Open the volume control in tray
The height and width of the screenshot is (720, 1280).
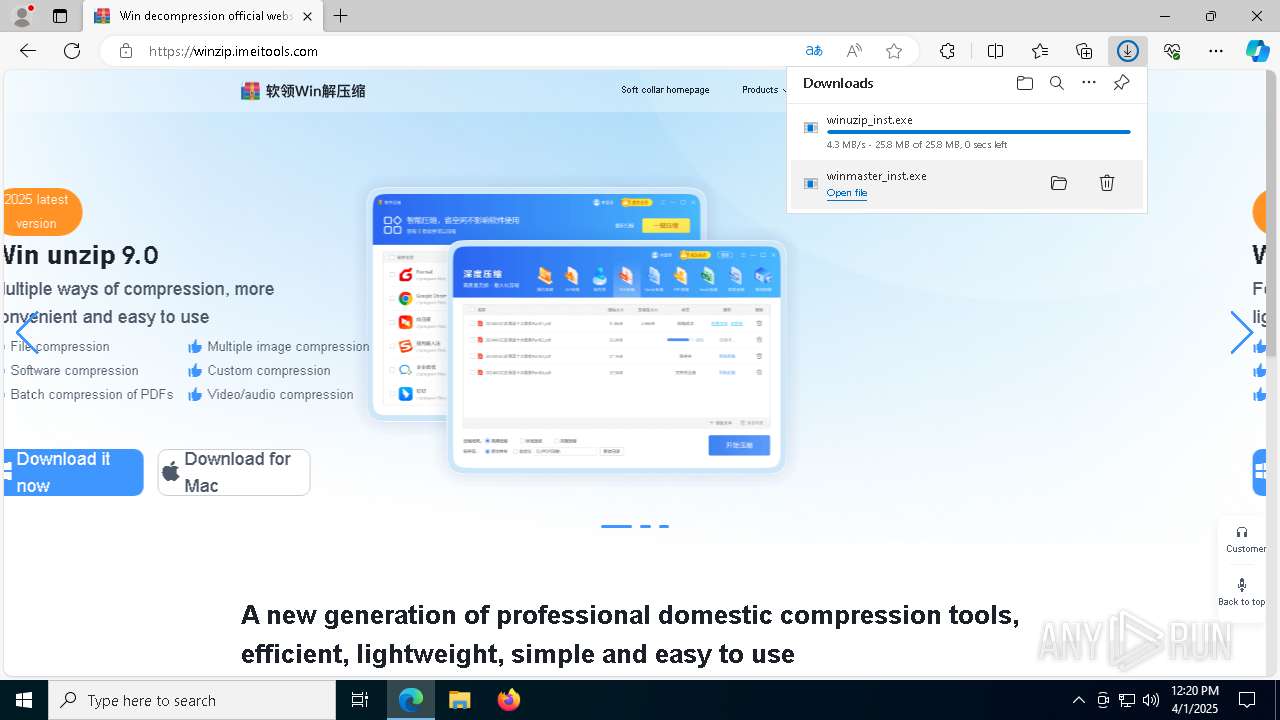(1151, 700)
